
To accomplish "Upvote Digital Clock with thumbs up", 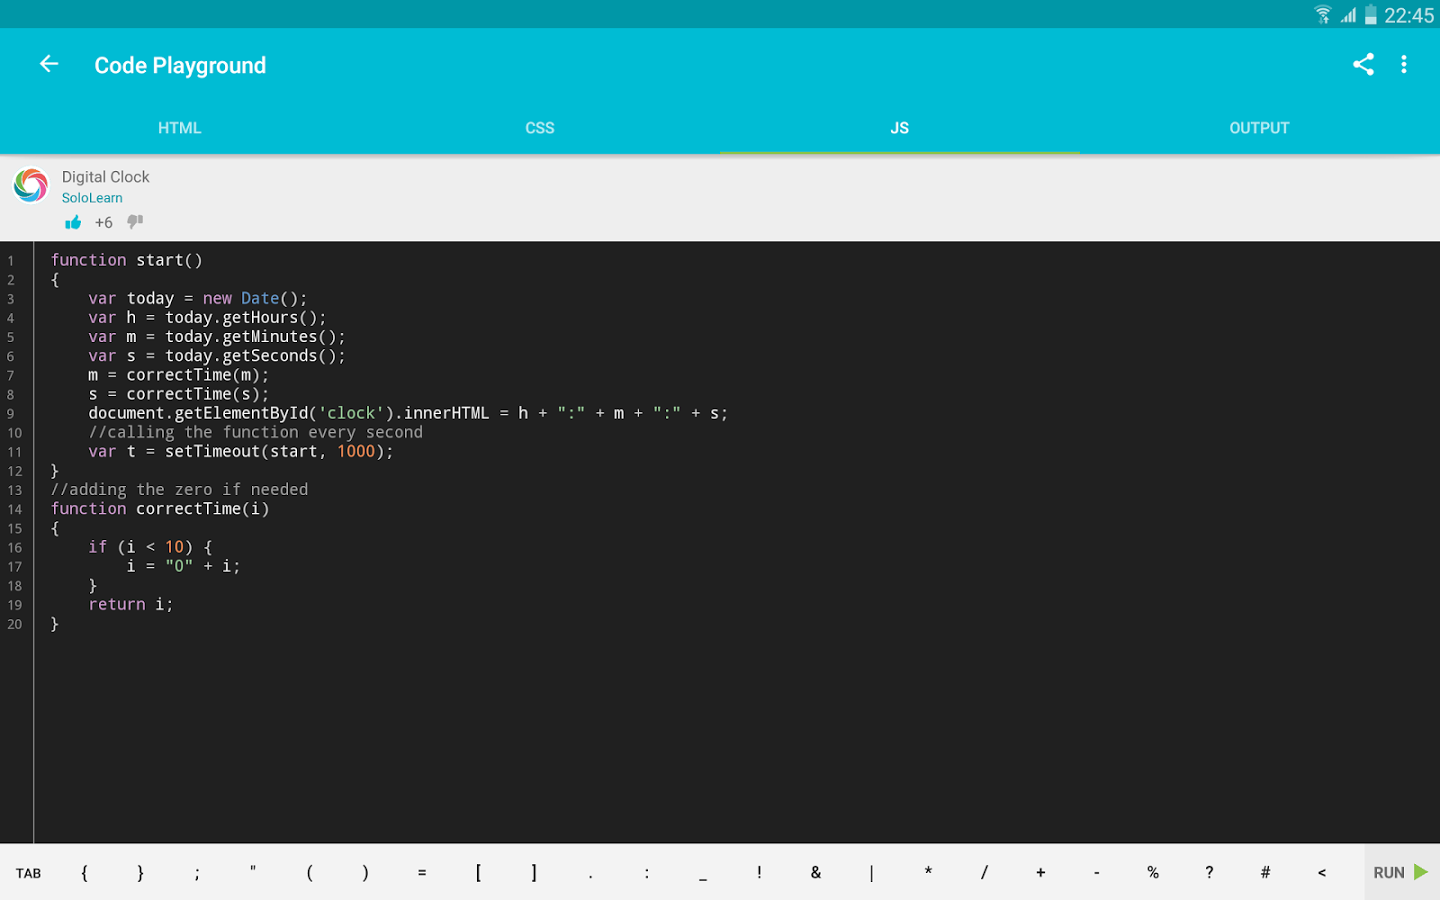I will click(x=73, y=222).
